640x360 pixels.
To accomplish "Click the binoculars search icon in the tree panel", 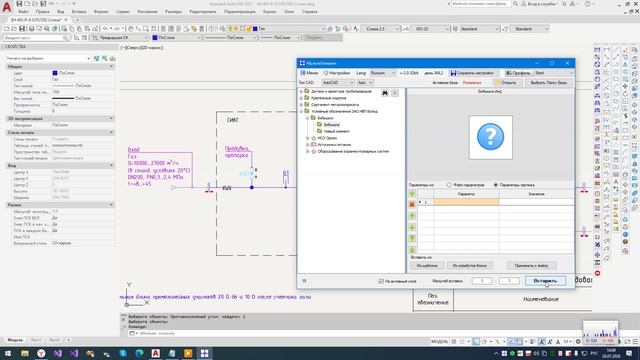I will point(385,93).
